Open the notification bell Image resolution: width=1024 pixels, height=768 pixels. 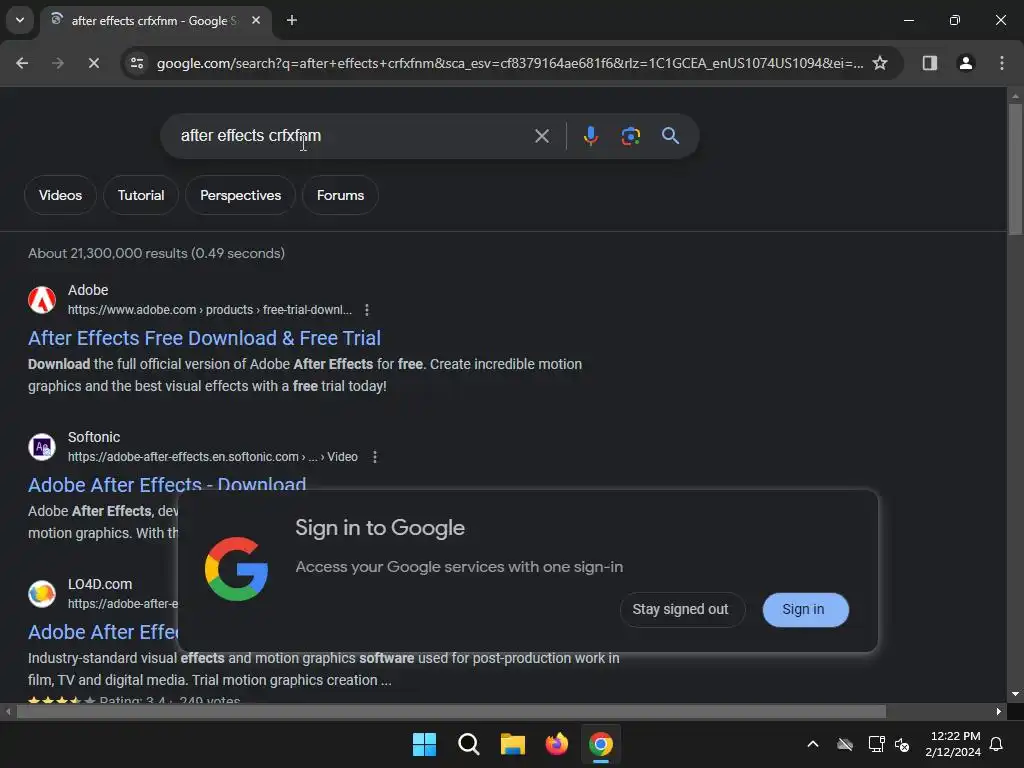996,744
